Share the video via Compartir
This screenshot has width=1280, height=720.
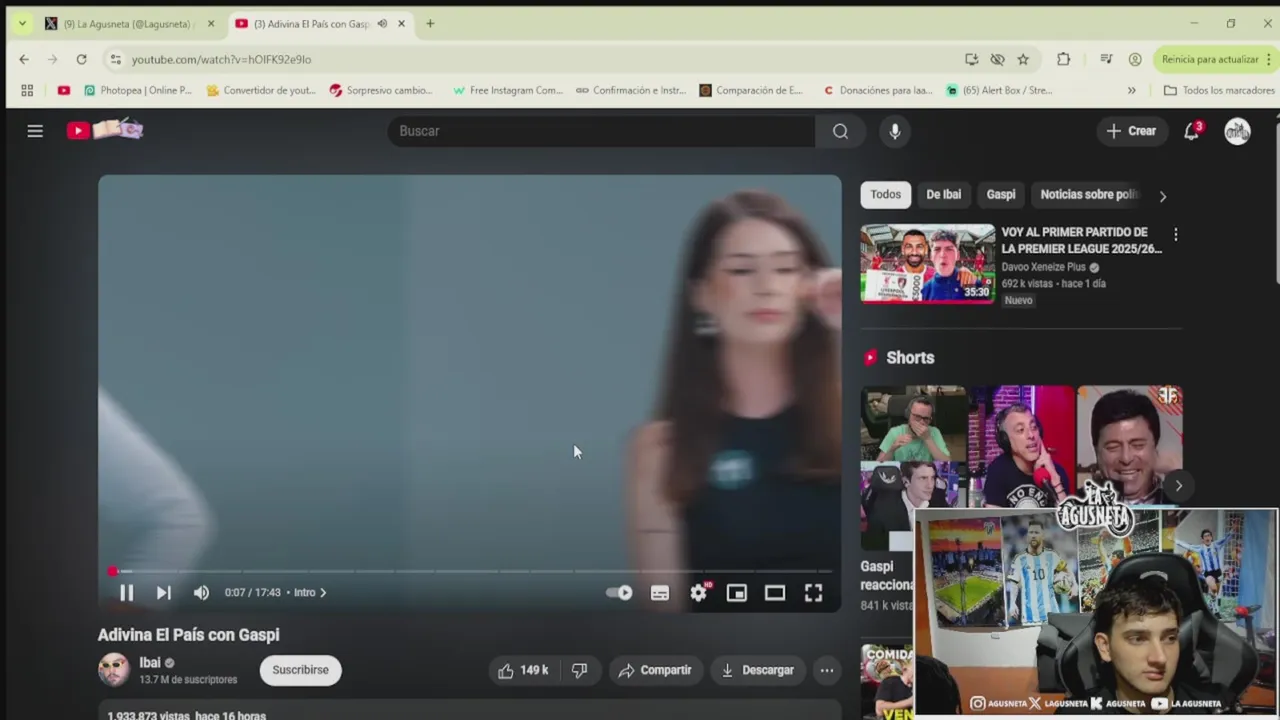tap(655, 670)
